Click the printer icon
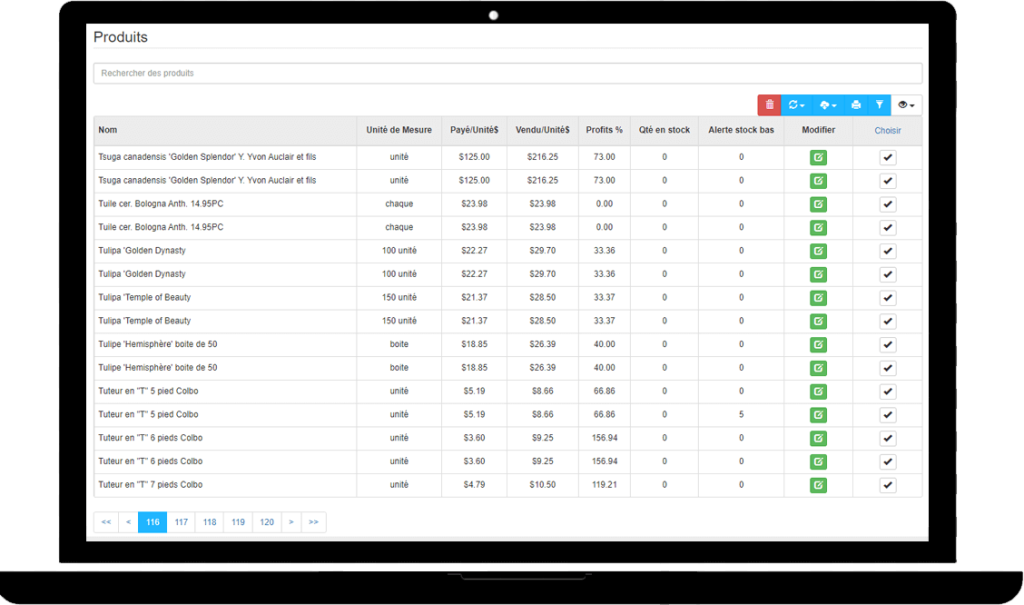This screenshot has width=1024, height=605. click(856, 105)
